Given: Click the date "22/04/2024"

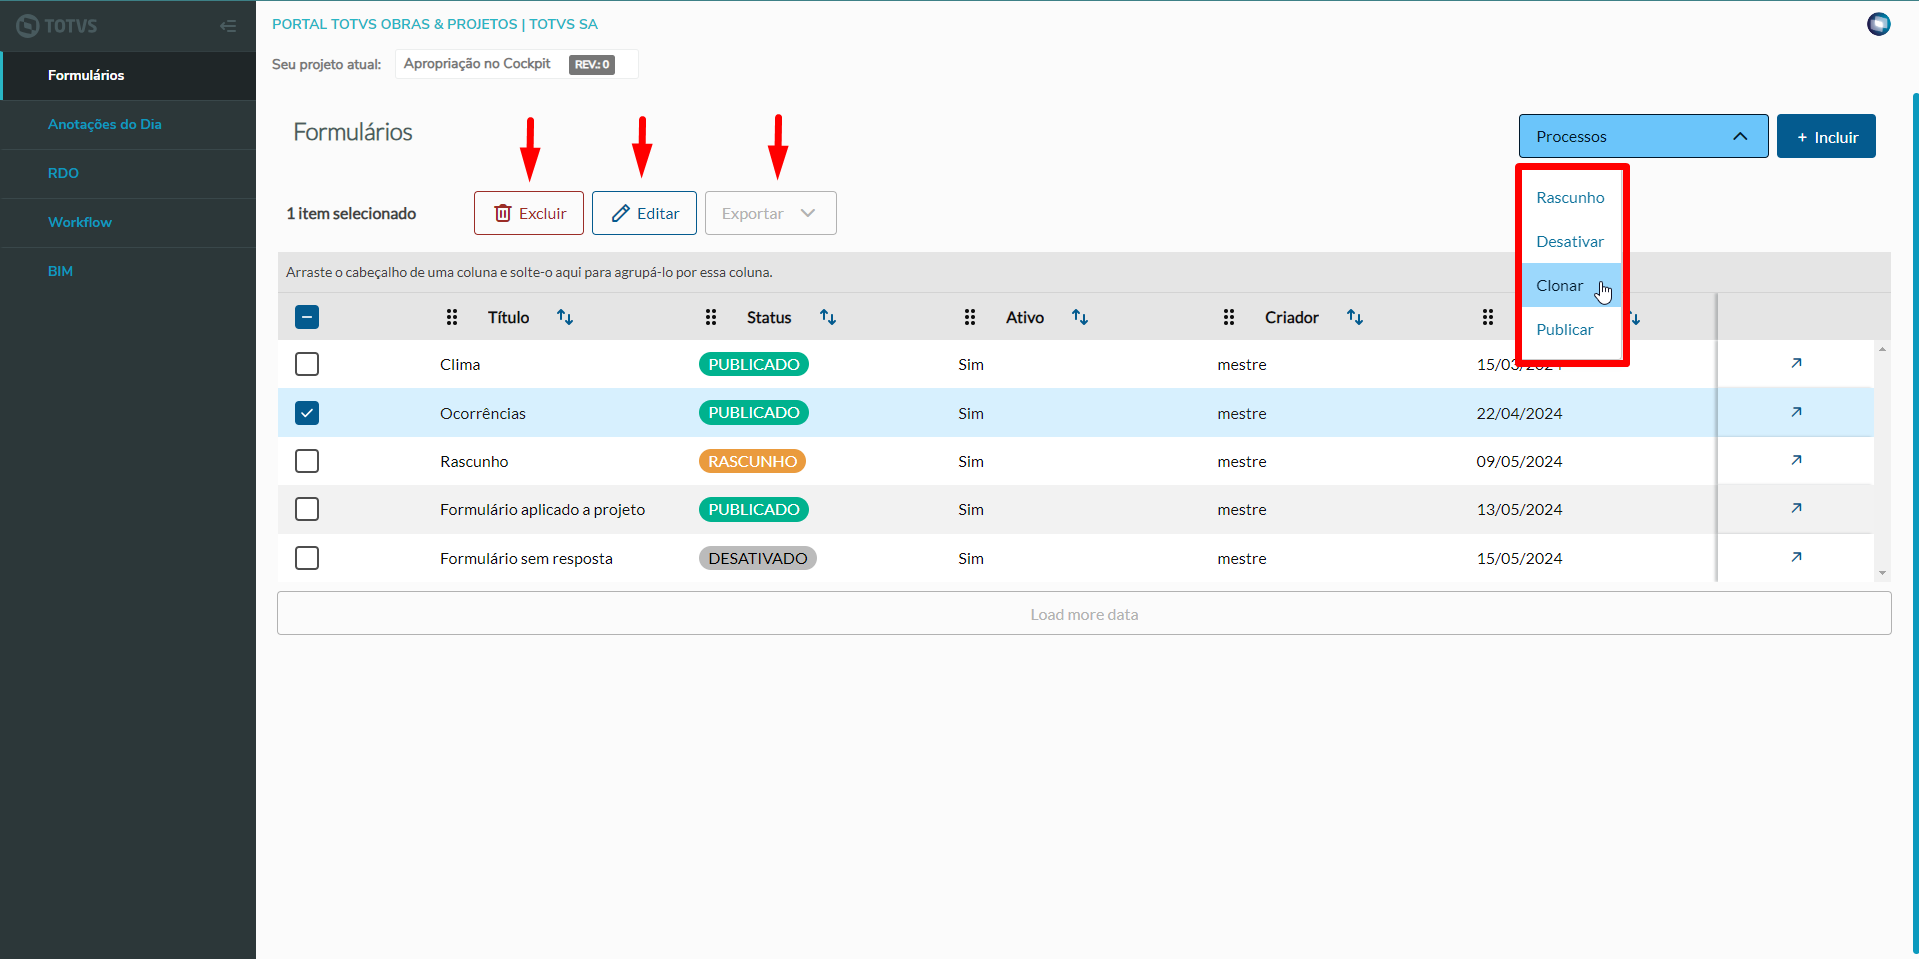Looking at the screenshot, I should coord(1519,413).
